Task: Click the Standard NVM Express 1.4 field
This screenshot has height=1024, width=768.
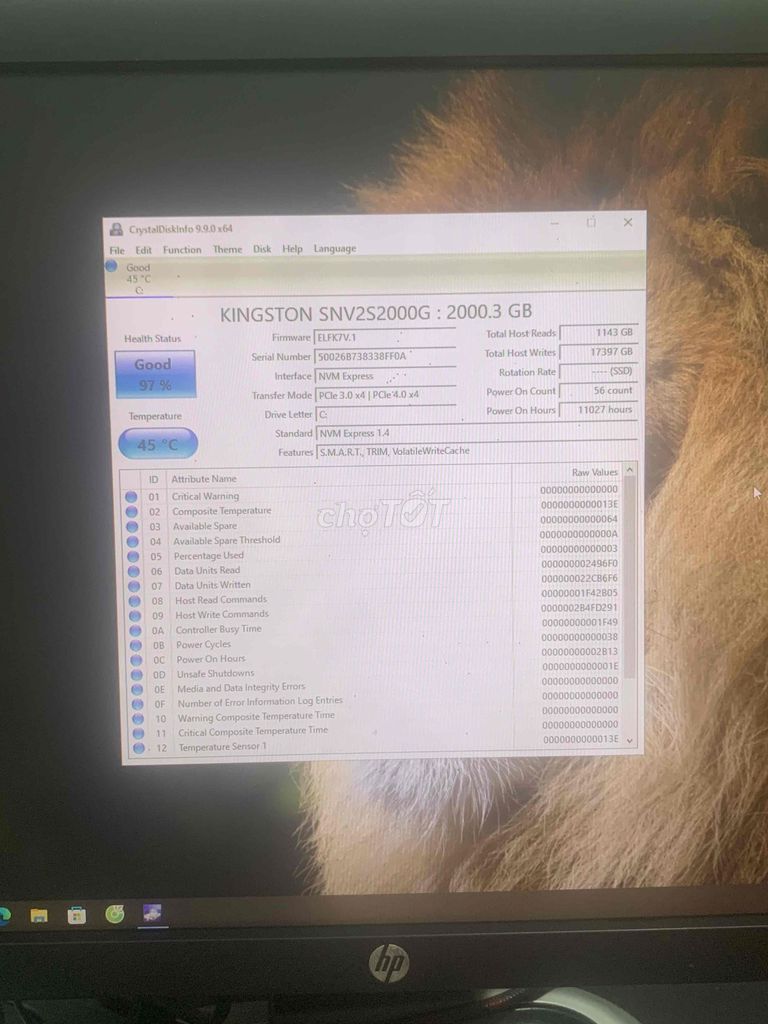Action: (x=476, y=433)
